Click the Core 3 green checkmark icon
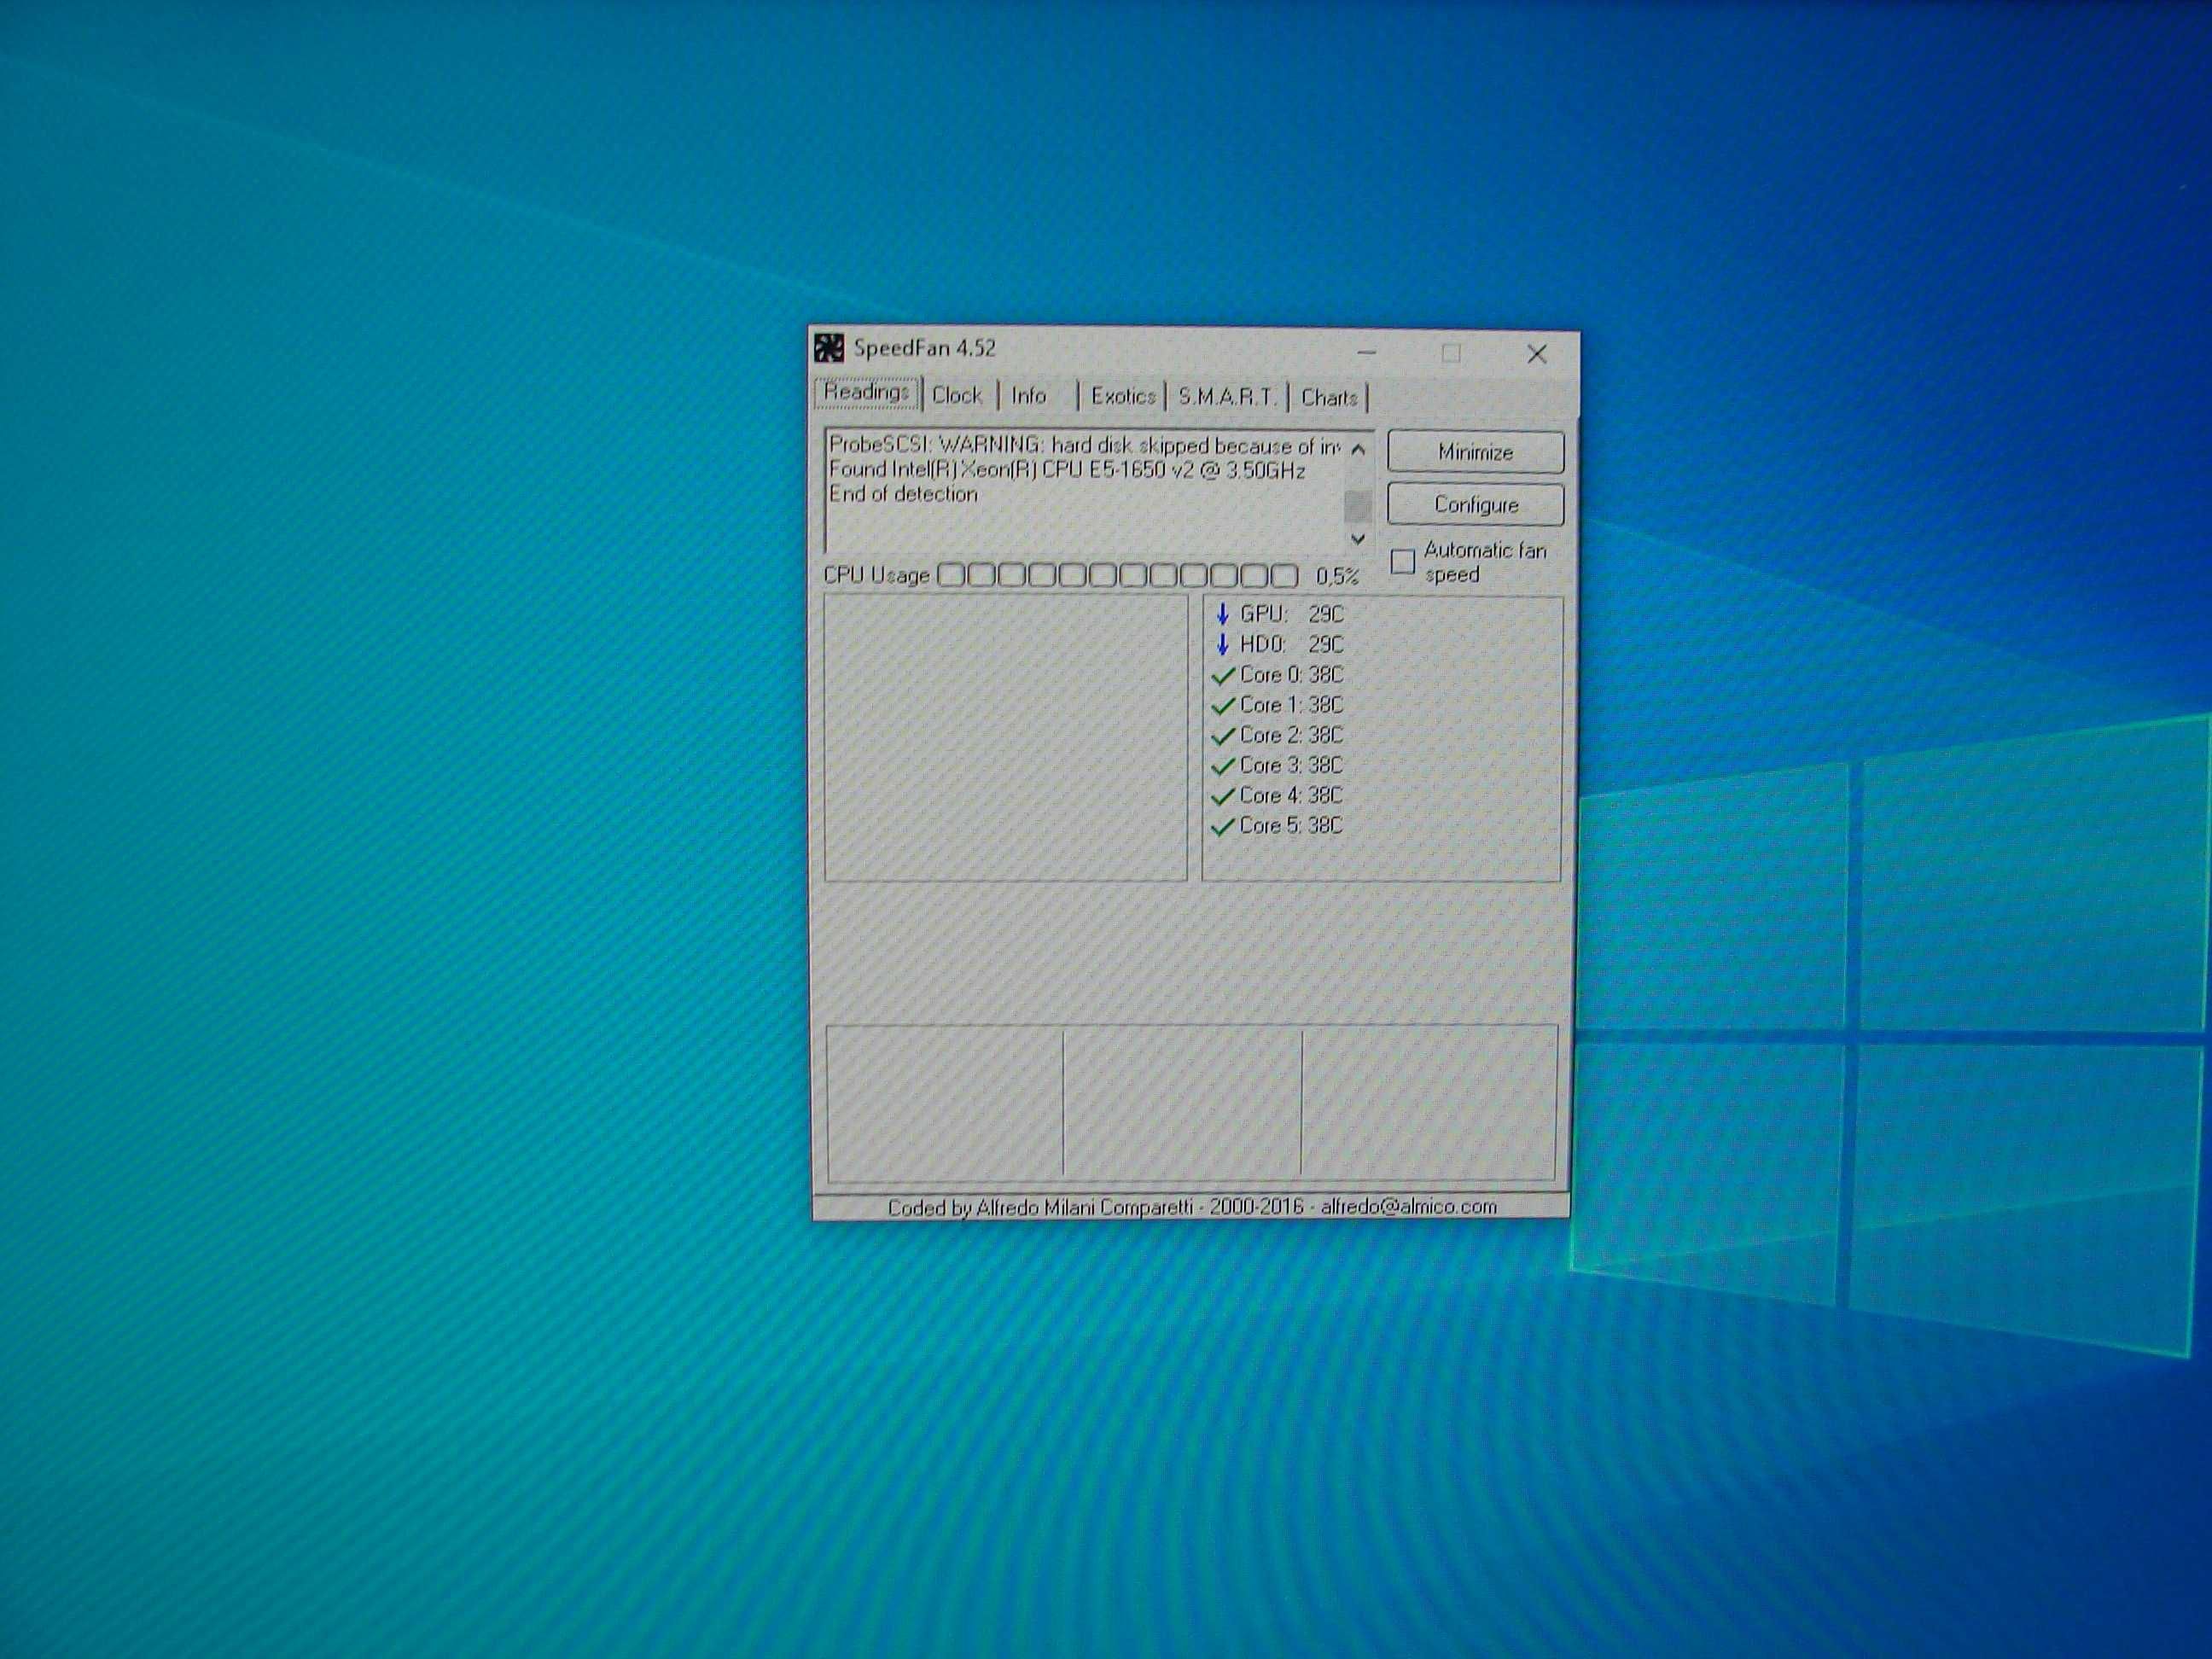The image size is (2212, 1659). [1222, 766]
